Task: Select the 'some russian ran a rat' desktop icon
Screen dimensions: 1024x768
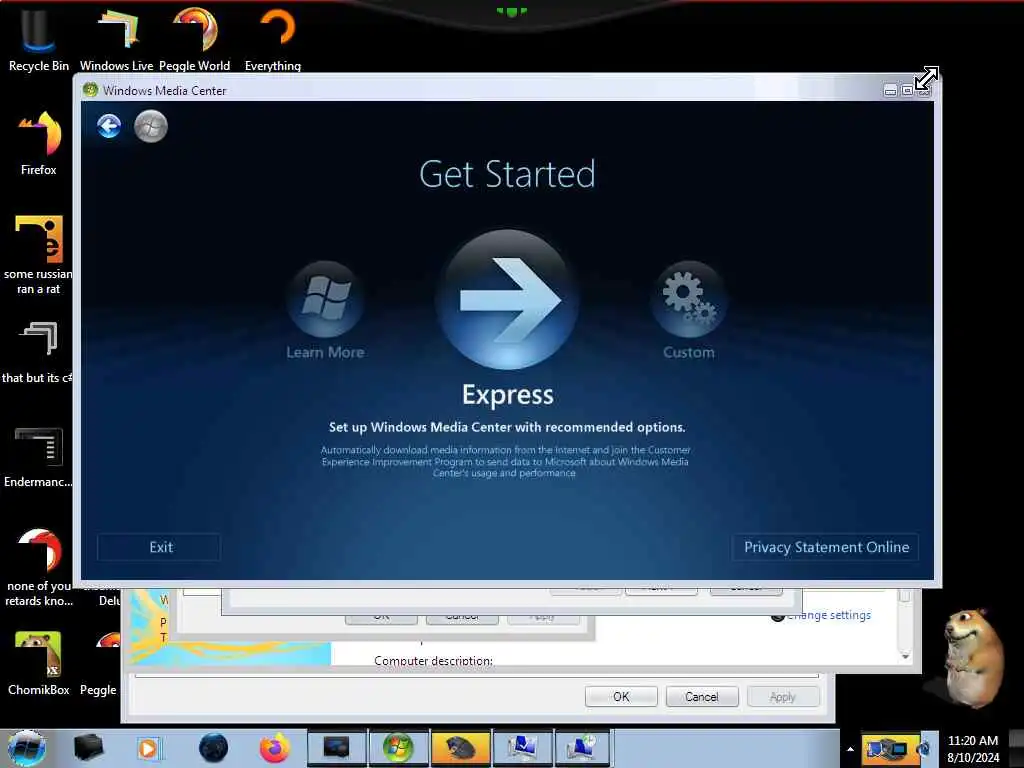Action: coord(39,254)
